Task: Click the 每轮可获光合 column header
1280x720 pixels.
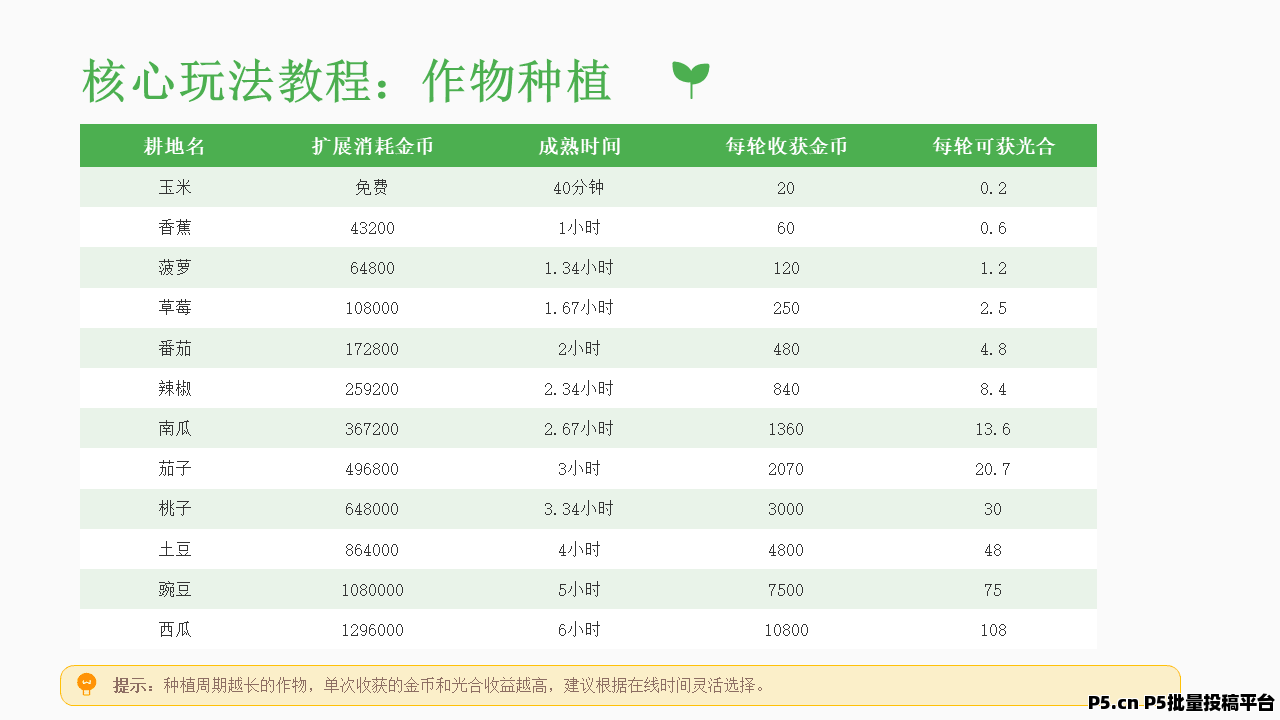Action: [x=993, y=146]
